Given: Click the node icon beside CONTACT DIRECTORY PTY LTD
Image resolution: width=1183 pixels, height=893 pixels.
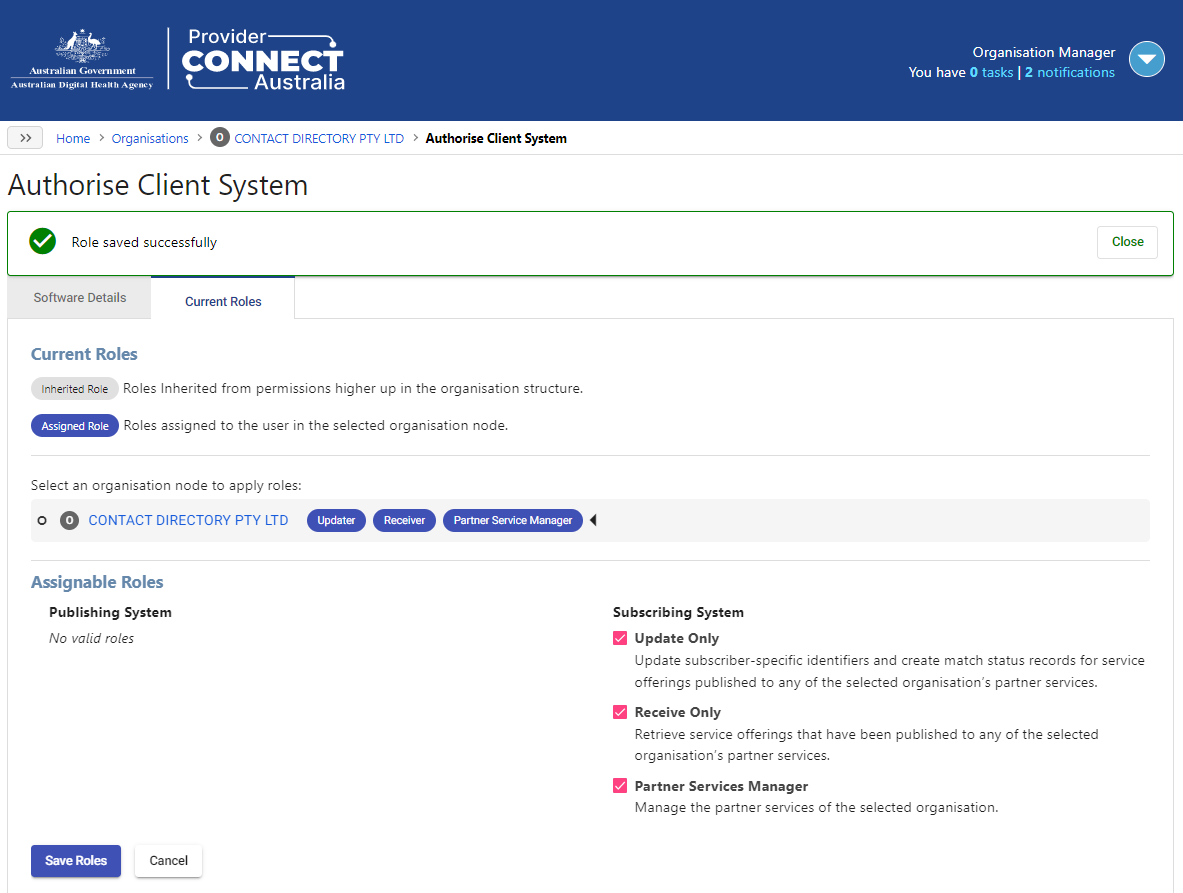Looking at the screenshot, I should point(68,520).
